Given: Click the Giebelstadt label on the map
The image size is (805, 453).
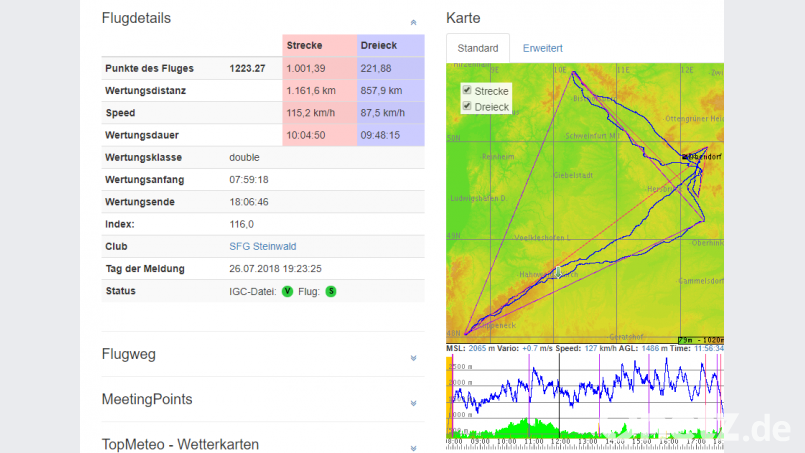Looking at the screenshot, I should tap(573, 174).
